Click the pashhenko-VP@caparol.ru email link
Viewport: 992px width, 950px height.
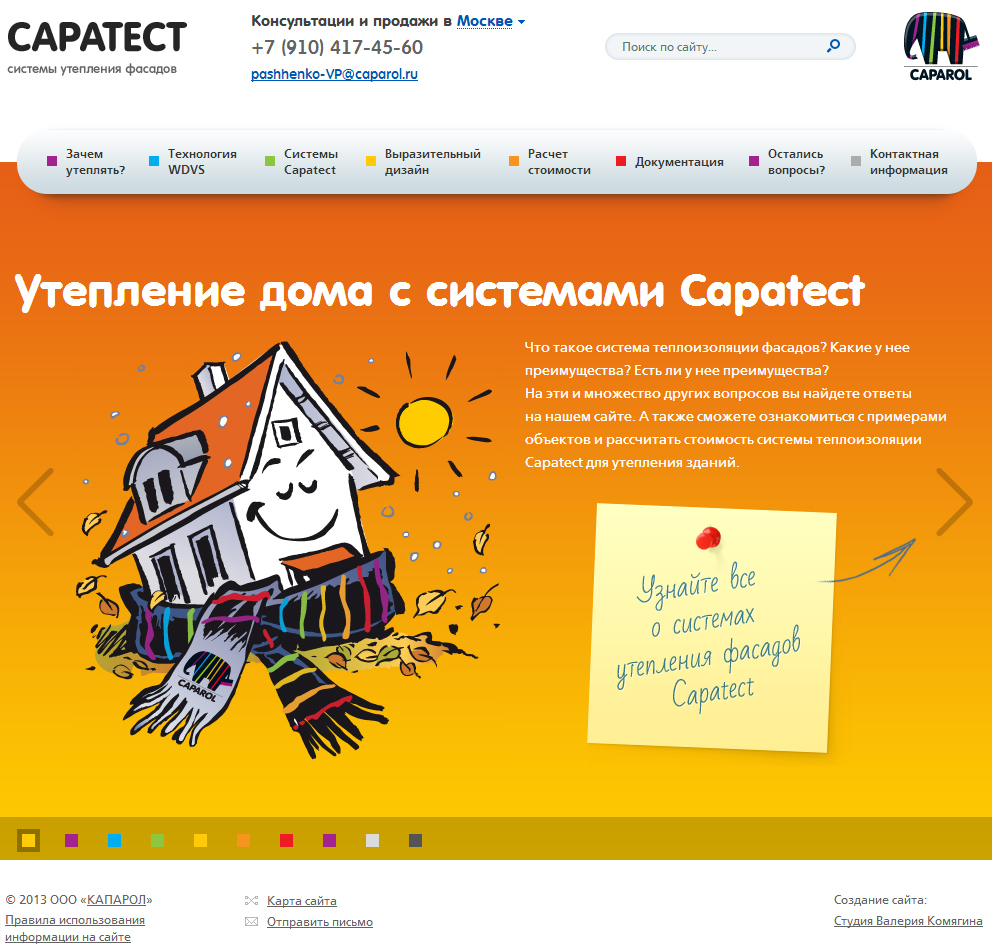click(x=334, y=74)
